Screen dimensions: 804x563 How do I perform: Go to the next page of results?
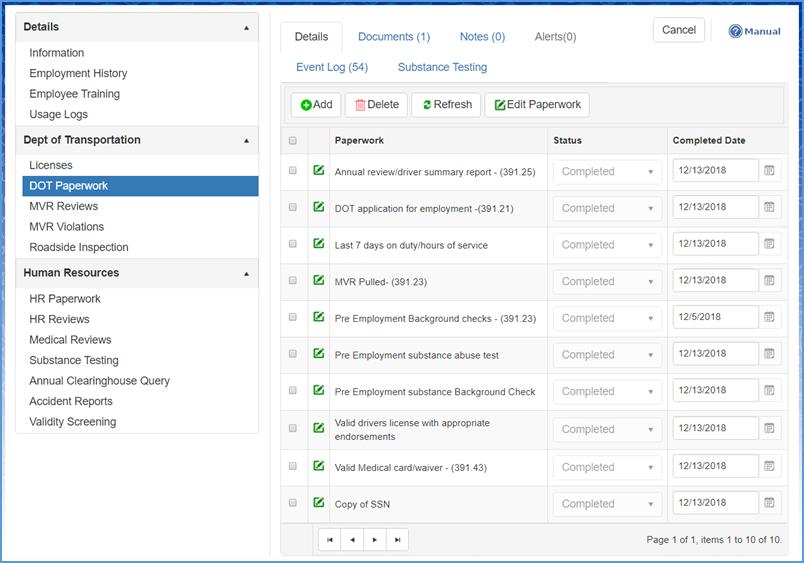pyautogui.click(x=375, y=540)
